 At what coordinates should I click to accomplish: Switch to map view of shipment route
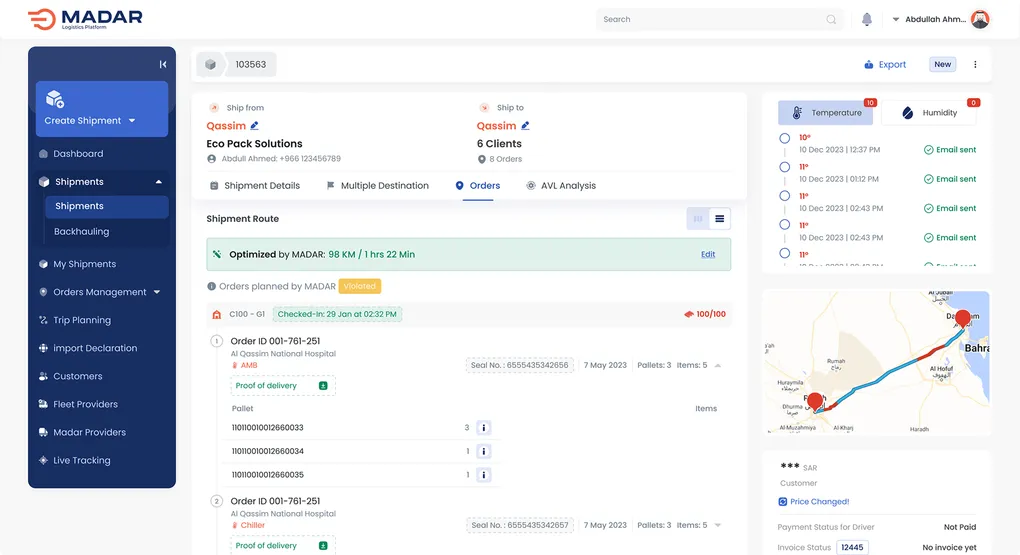(698, 219)
